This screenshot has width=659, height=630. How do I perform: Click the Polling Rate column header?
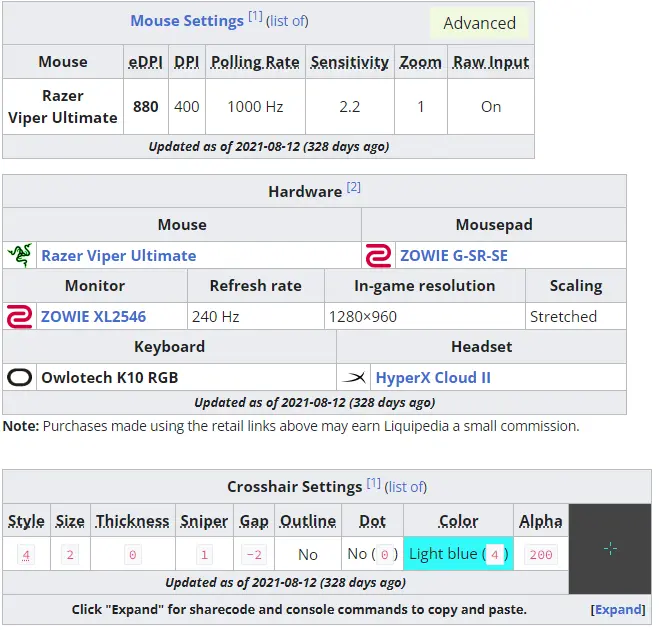coord(255,62)
